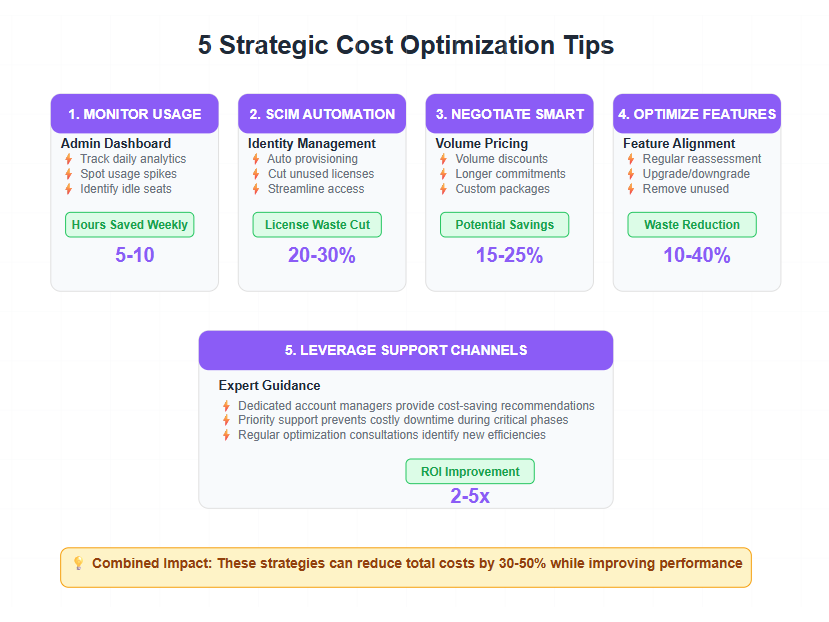Click bolt icon before Dedicated account managers
The height and width of the screenshot is (622, 829).
[x=226, y=406]
